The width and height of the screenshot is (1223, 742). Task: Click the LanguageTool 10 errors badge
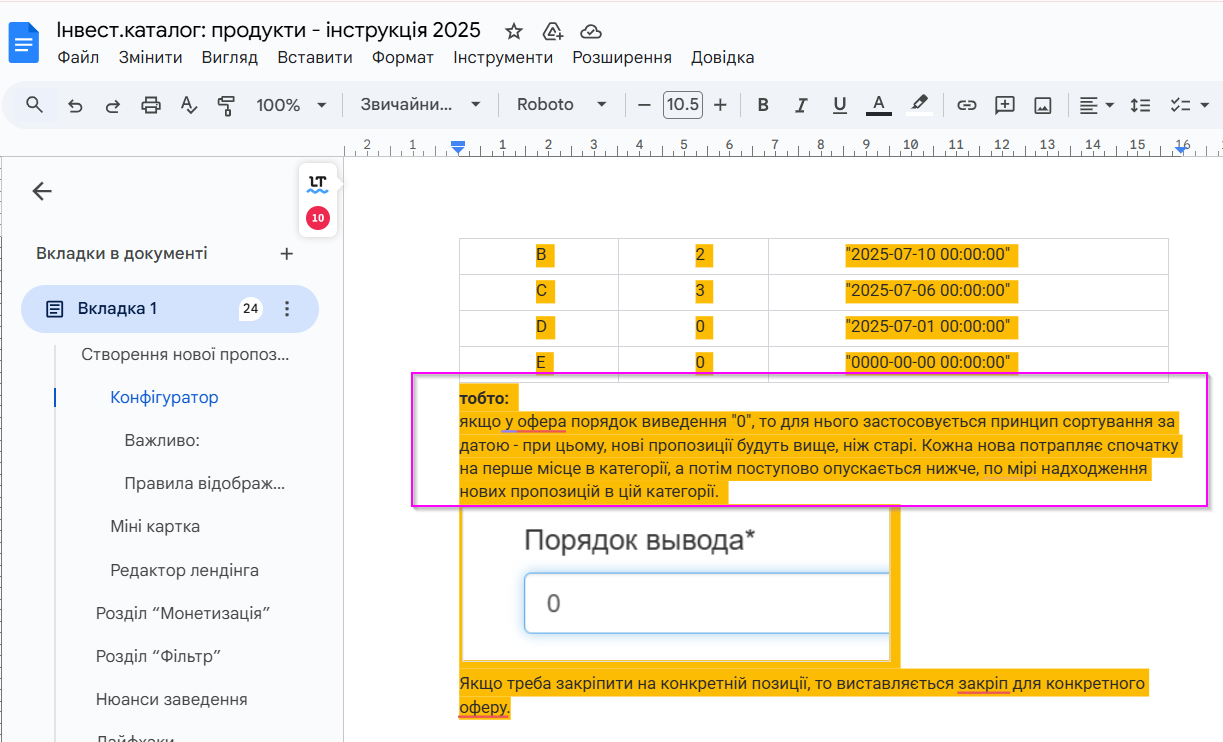click(x=318, y=217)
